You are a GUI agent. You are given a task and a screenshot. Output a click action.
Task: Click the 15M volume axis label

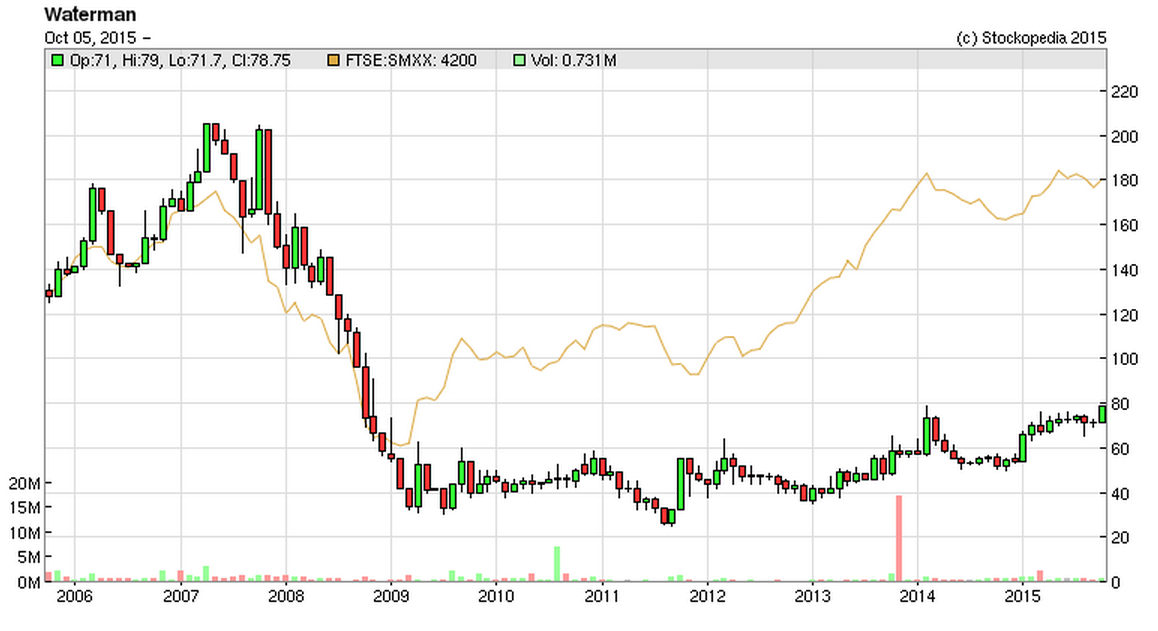point(24,508)
